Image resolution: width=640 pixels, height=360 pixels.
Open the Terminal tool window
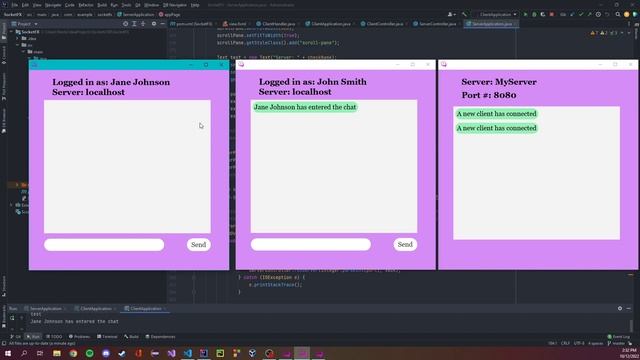point(107,337)
